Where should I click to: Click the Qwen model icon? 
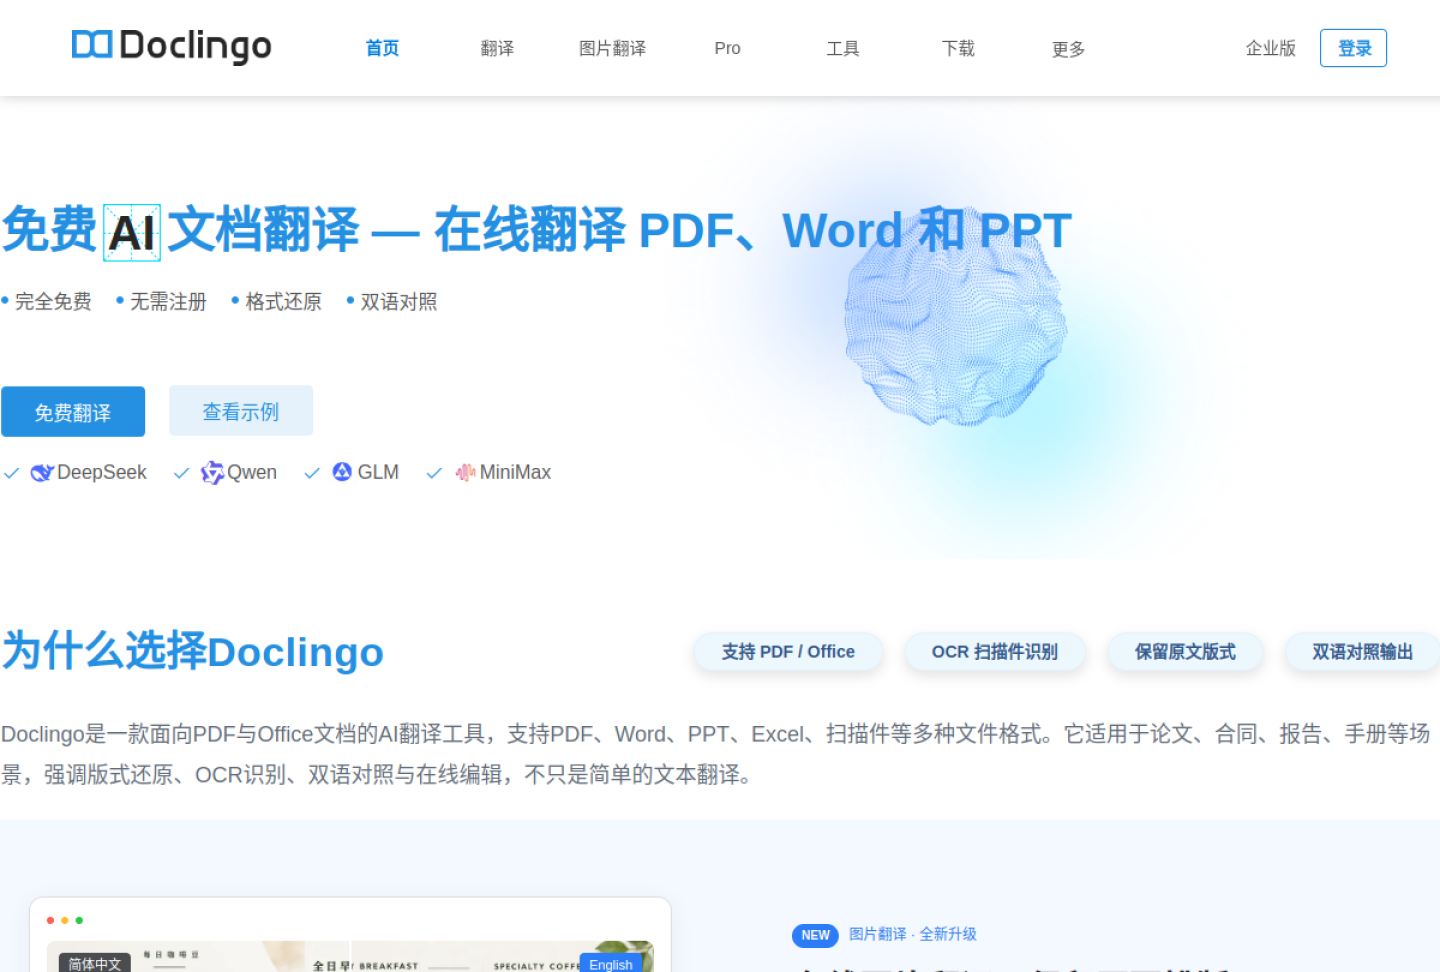click(x=212, y=473)
